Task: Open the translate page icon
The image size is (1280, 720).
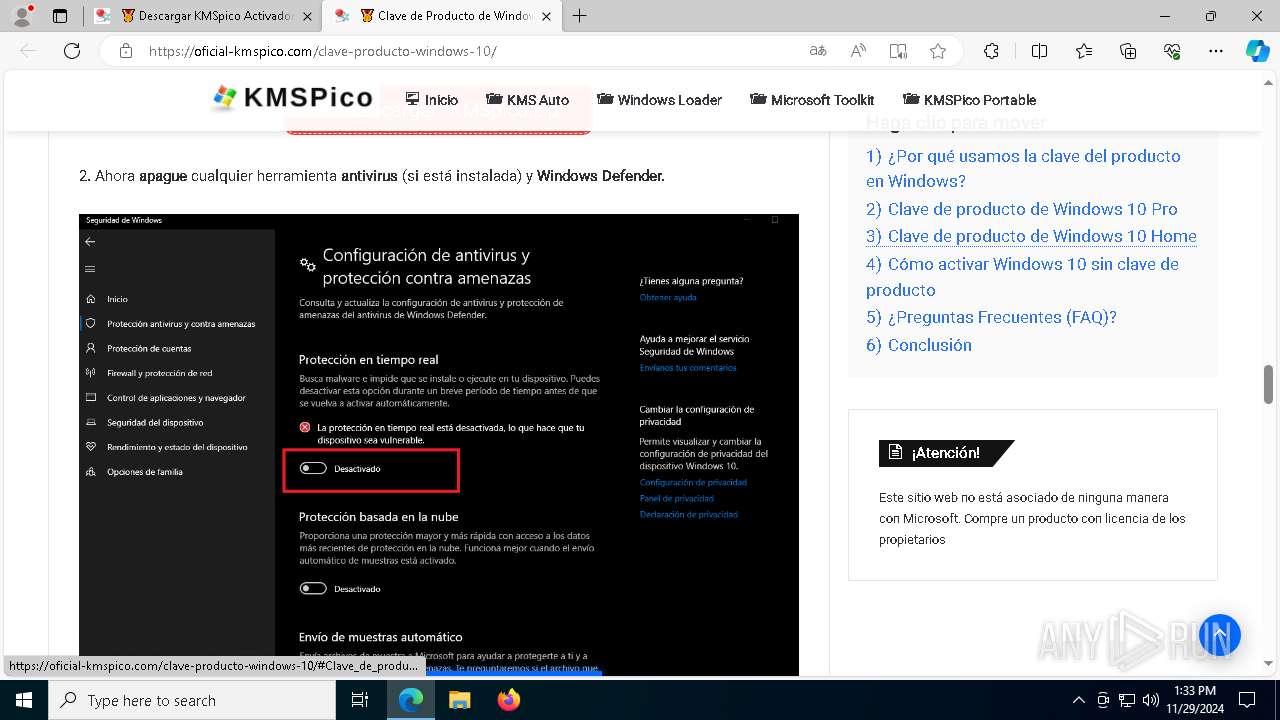Action: [x=818, y=51]
